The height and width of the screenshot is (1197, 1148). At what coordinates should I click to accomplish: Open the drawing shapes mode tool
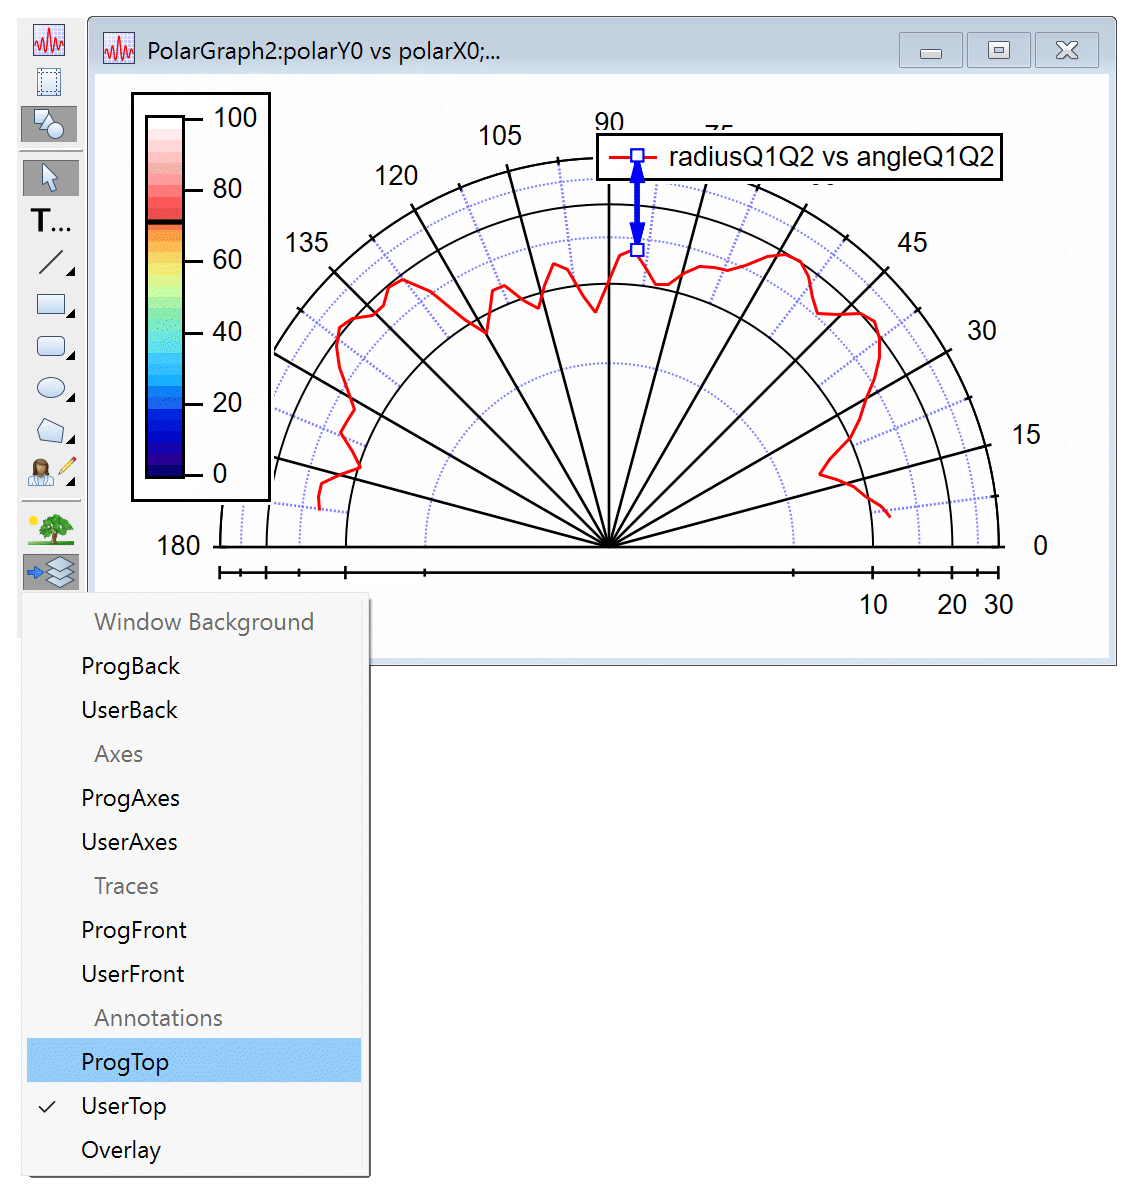pyautogui.click(x=50, y=124)
